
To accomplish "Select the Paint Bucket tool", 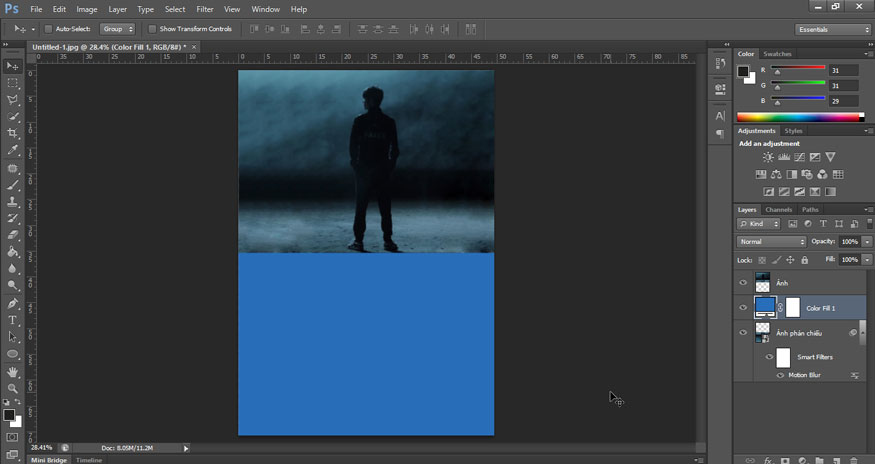I will [x=12, y=252].
